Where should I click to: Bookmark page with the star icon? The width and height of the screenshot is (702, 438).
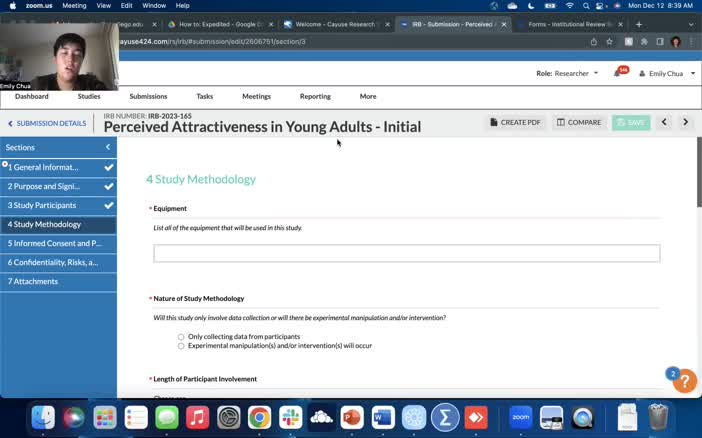click(x=609, y=42)
